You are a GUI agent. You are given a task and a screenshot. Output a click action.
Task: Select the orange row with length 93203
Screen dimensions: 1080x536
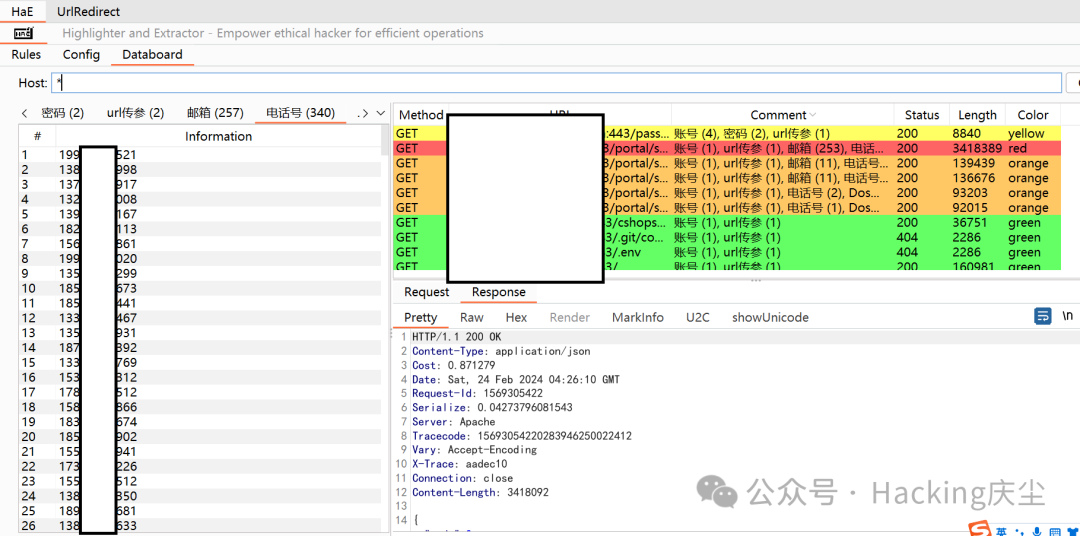(727, 193)
